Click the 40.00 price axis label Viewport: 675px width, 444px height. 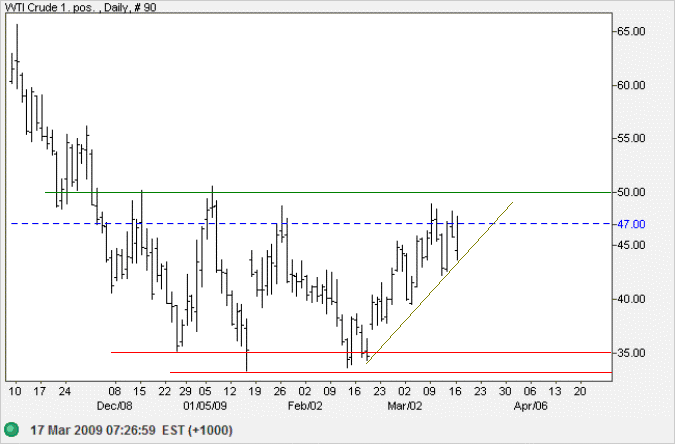click(631, 299)
